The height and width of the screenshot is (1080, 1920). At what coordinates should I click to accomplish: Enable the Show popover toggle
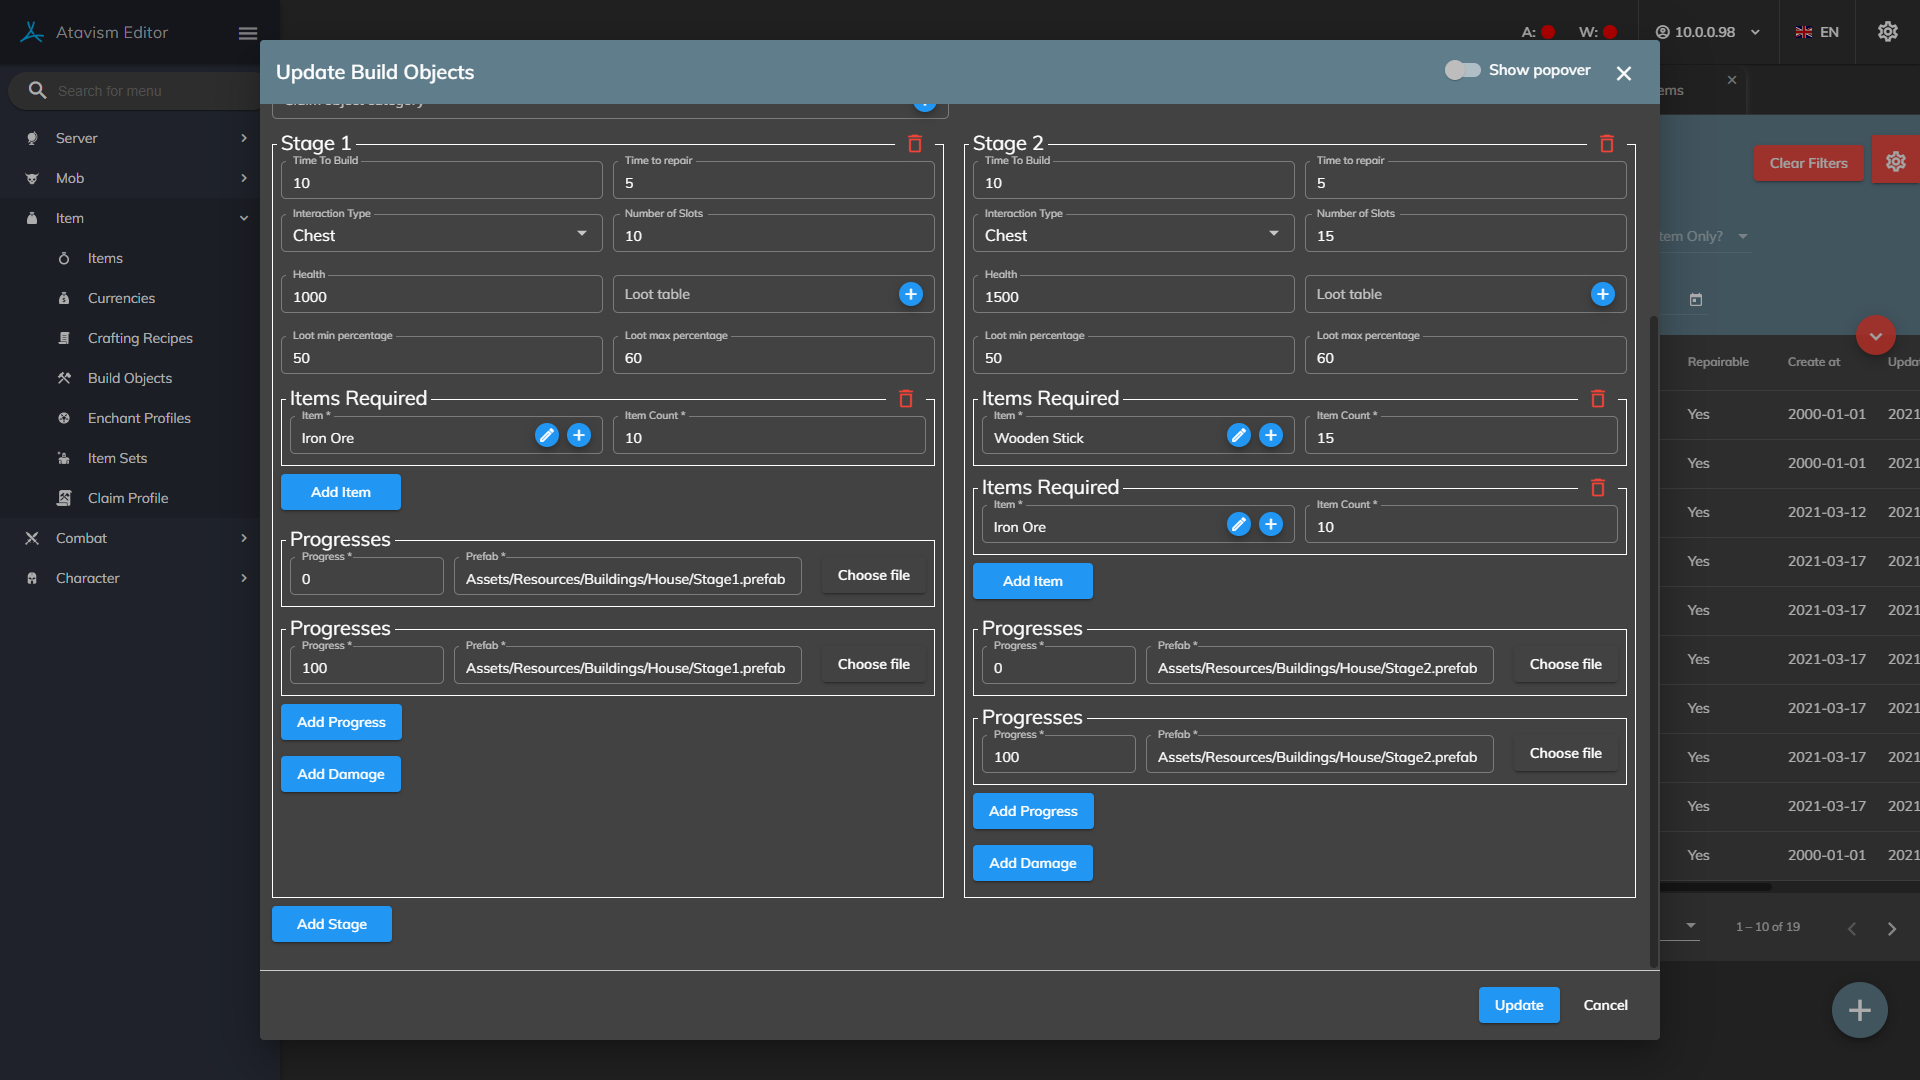pyautogui.click(x=1462, y=70)
